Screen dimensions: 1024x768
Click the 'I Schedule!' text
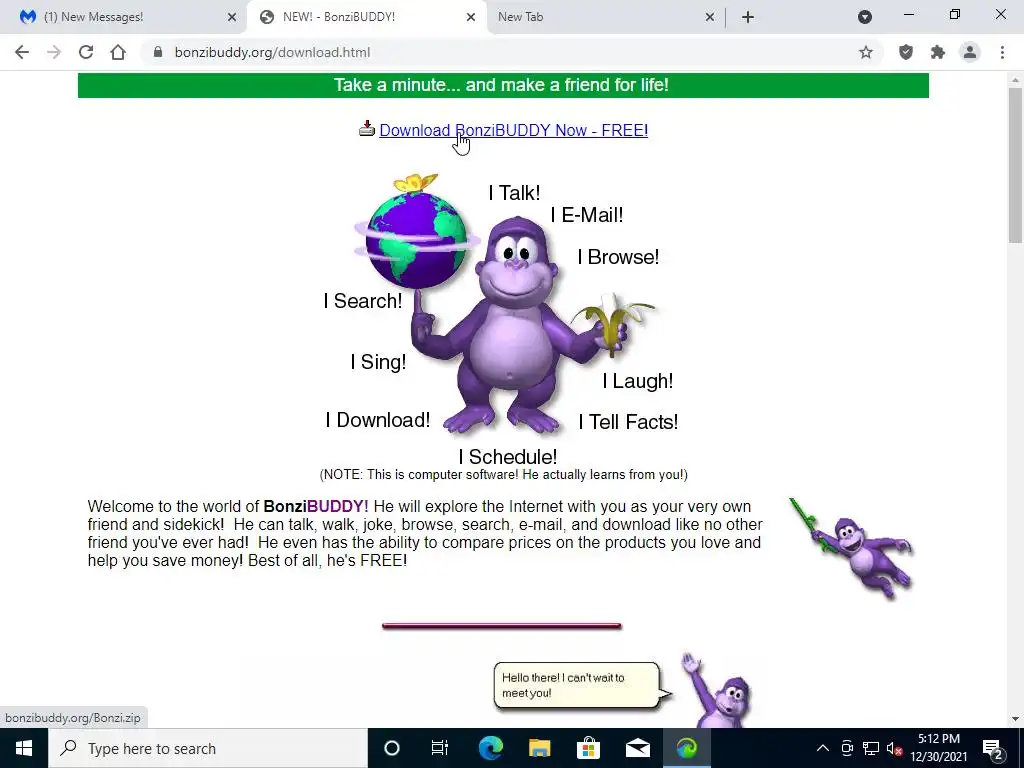[508, 457]
